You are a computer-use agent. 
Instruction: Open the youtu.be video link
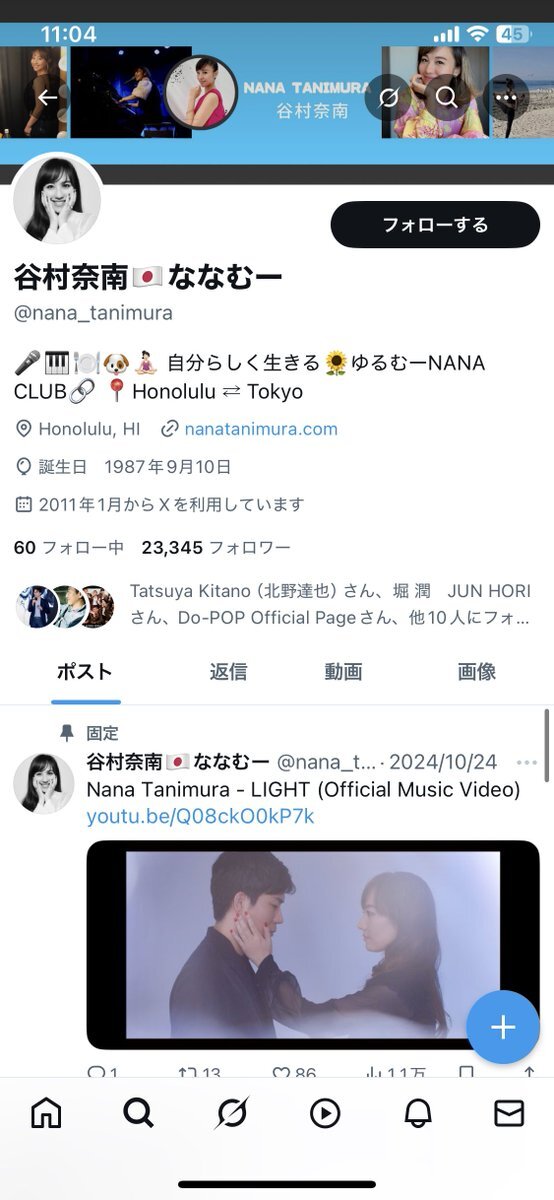pyautogui.click(x=200, y=816)
